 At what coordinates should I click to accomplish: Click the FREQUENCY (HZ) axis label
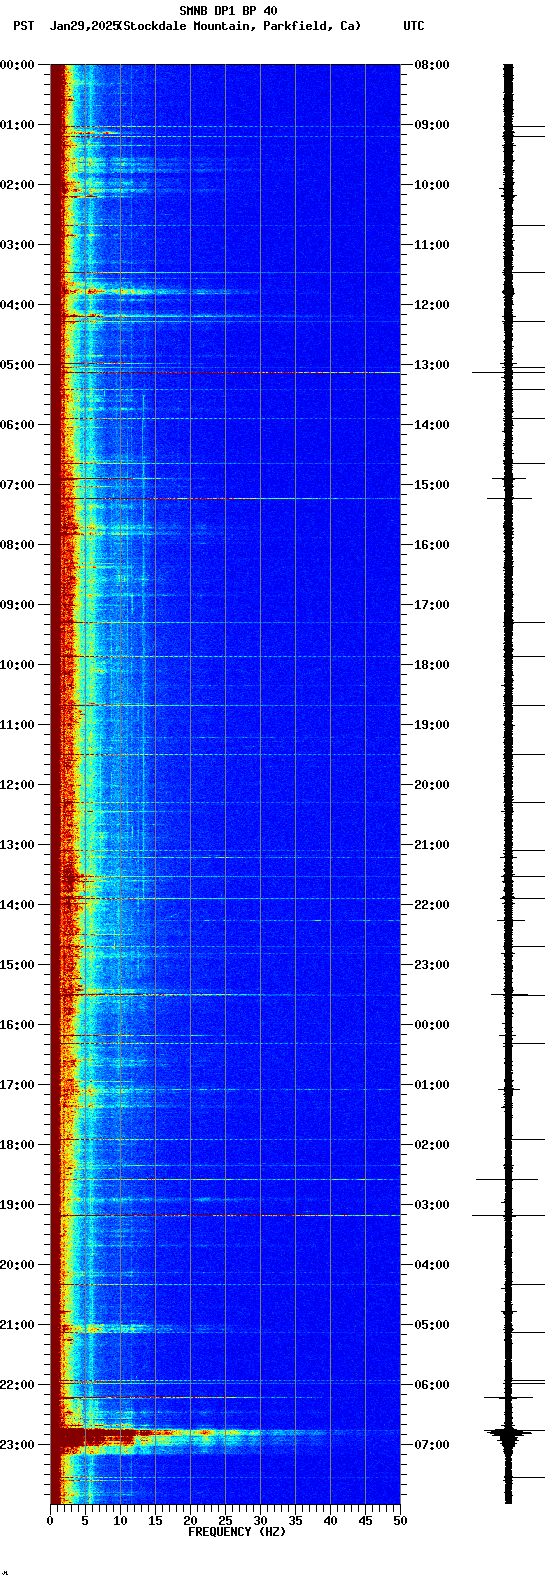[x=237, y=1531]
